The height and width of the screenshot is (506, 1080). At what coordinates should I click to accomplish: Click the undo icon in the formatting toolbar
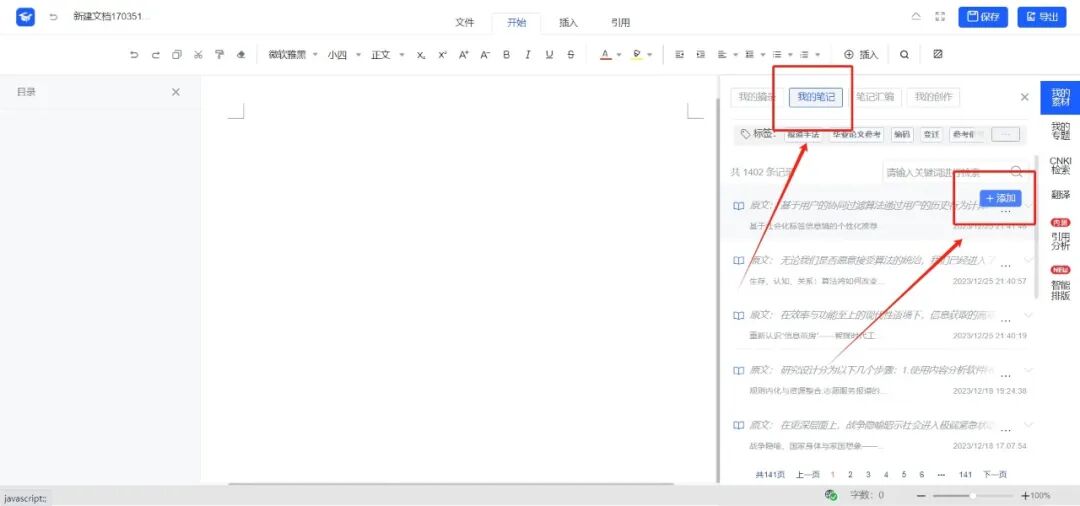[x=134, y=55]
